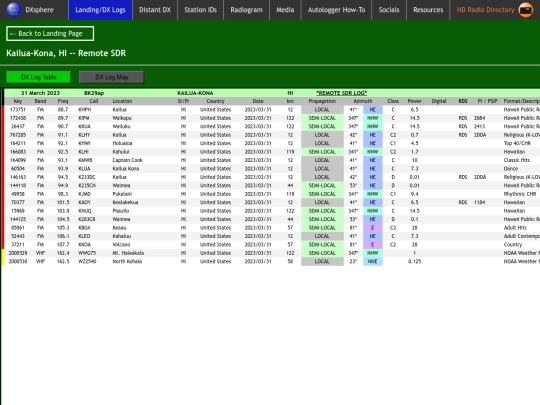Select the 91.1 frequency cell
The height and width of the screenshot is (405, 540).
click(63, 135)
